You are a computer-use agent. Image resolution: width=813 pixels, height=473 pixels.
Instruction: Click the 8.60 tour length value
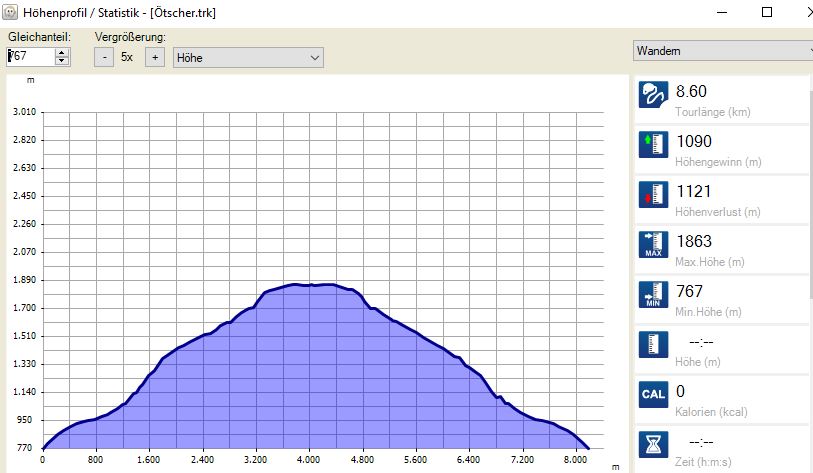(x=691, y=91)
